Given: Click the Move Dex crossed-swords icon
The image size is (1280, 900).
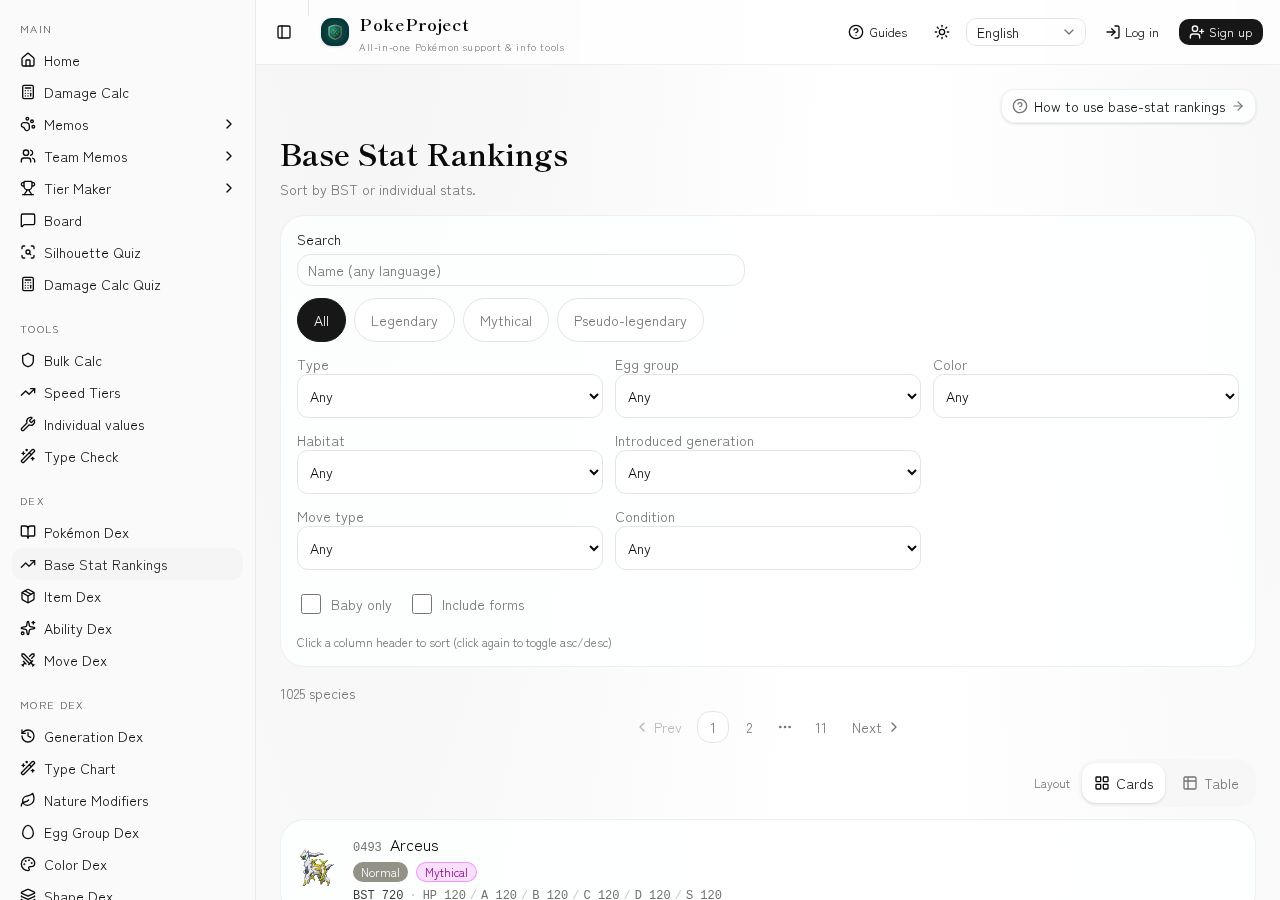Looking at the screenshot, I should (x=28, y=660).
